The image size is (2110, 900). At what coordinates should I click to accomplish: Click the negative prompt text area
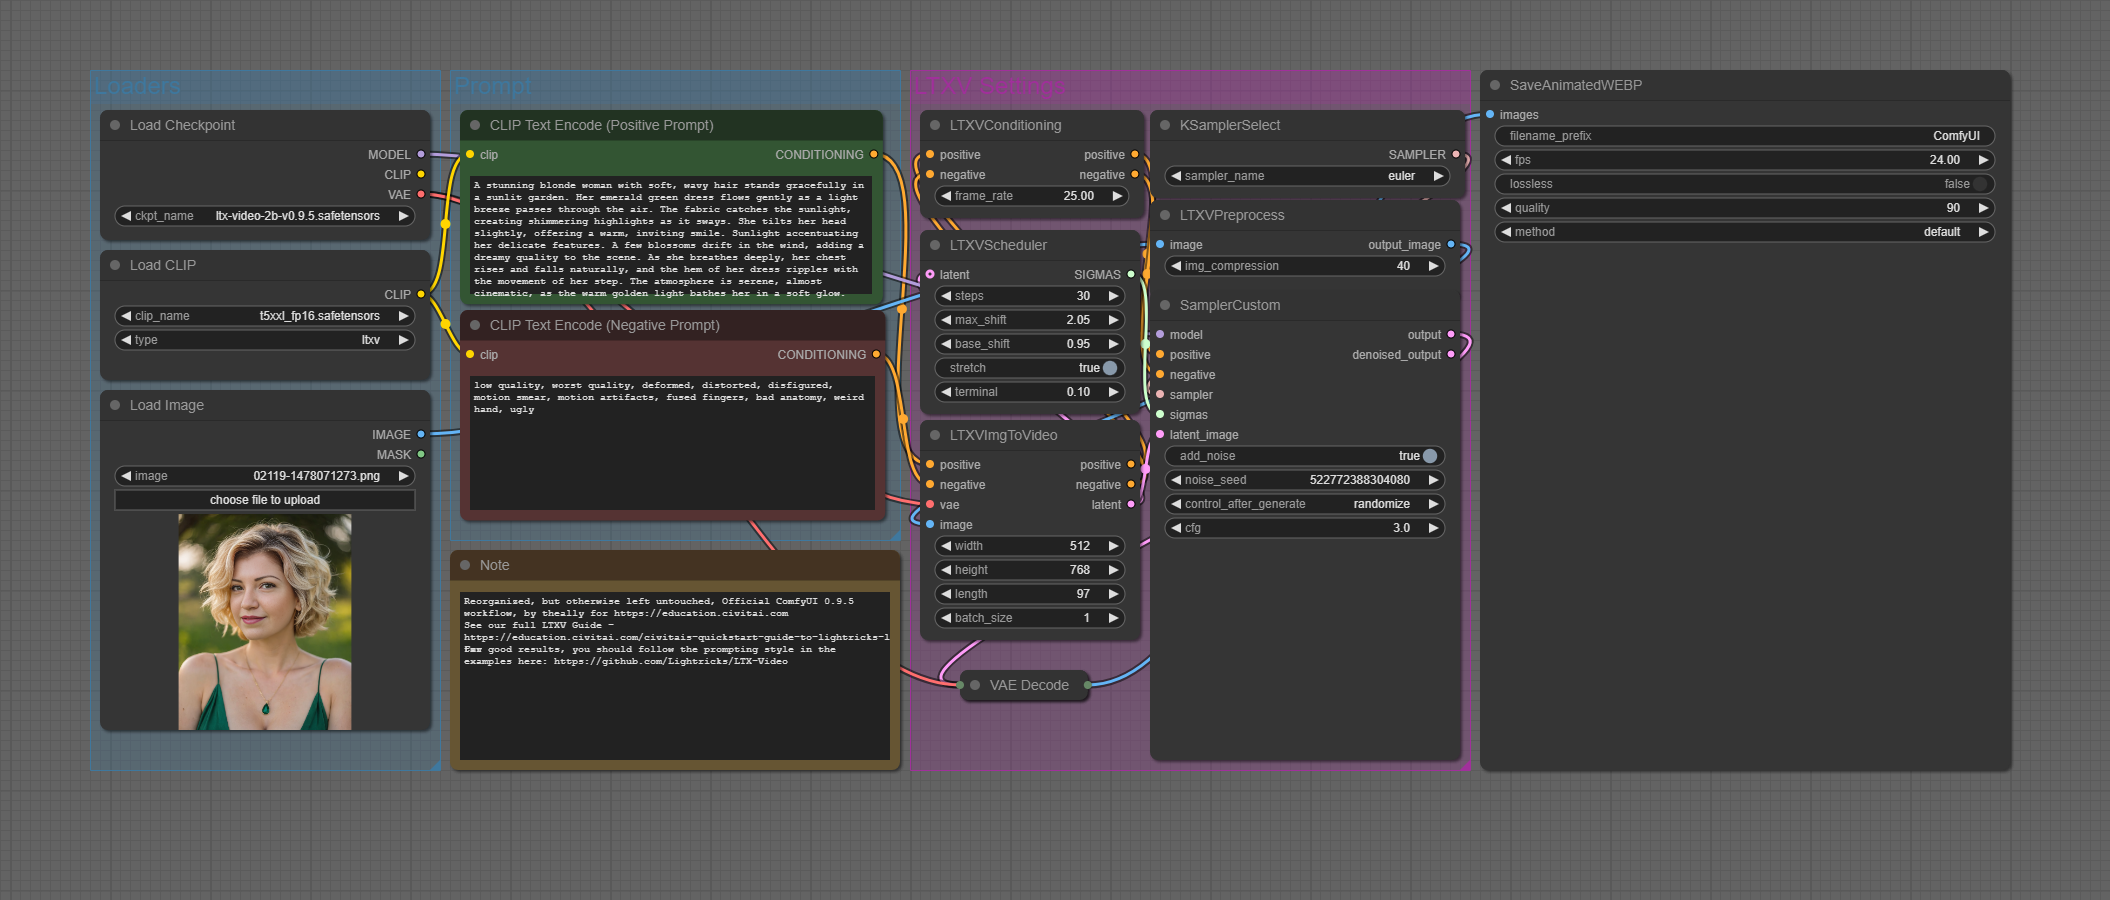[672, 442]
